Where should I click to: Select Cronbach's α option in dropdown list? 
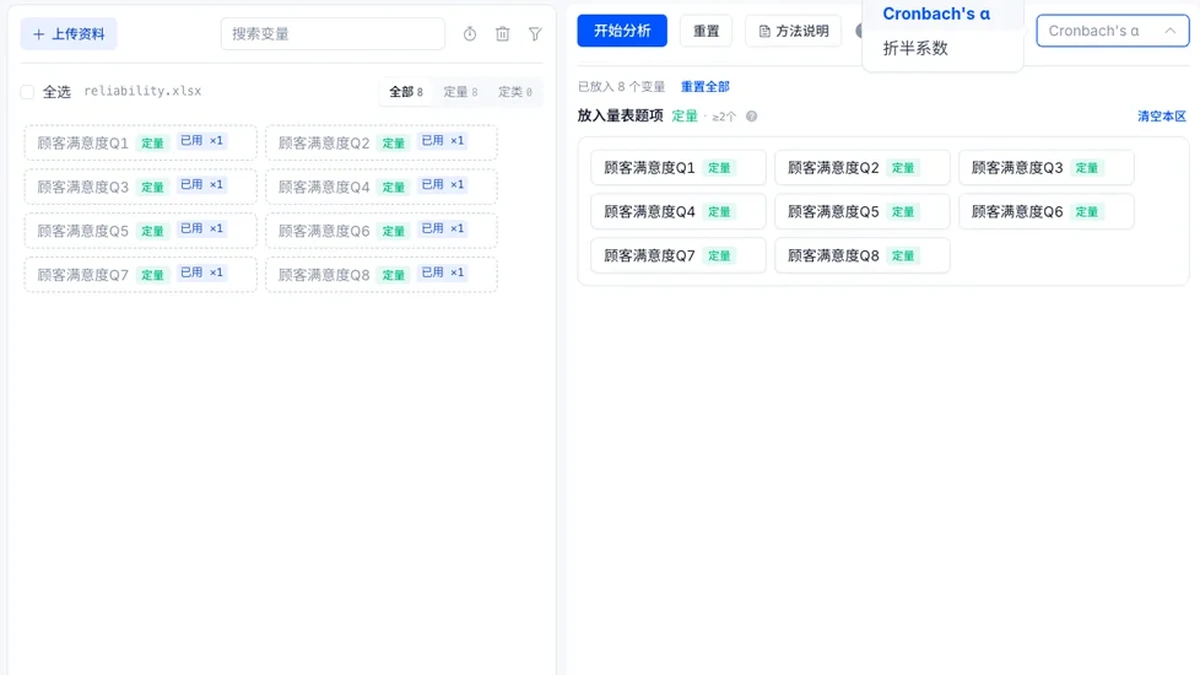click(943, 14)
